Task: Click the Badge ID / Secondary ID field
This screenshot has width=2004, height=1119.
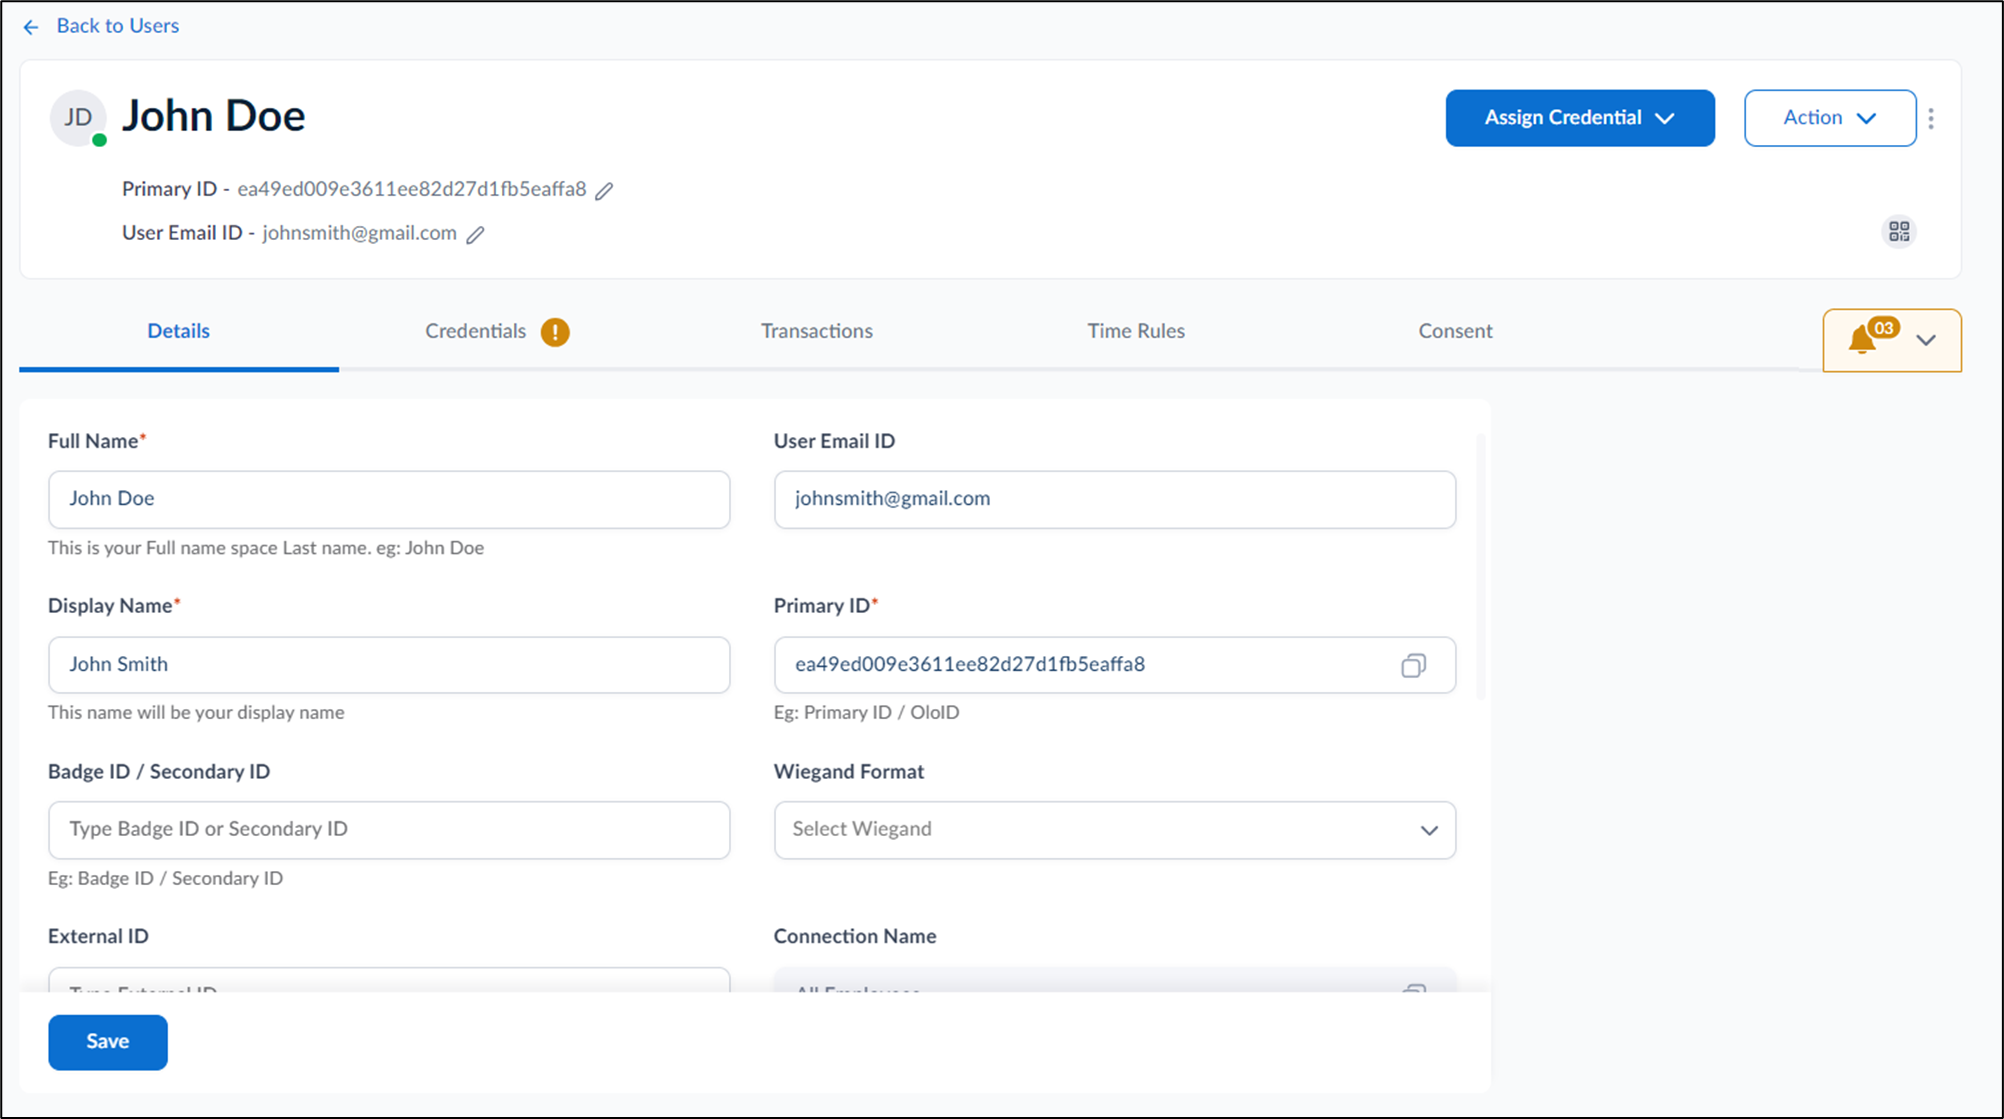Action: [x=389, y=830]
